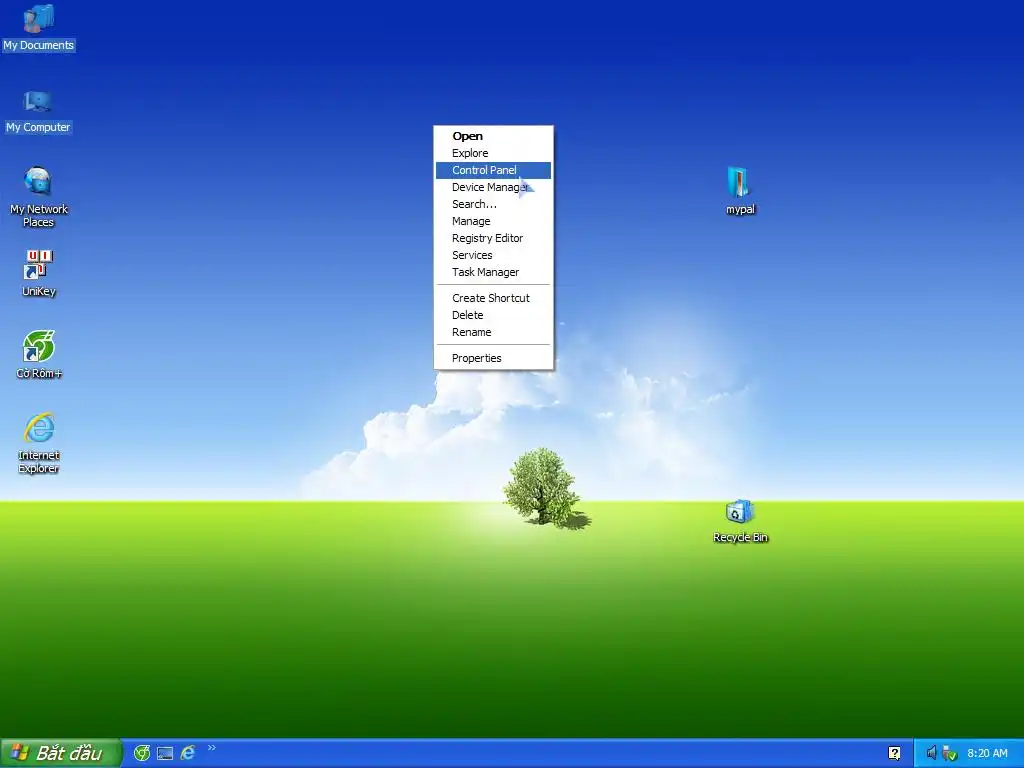Select the My Documents desktop icon
This screenshot has width=1024, height=768.
(x=39, y=28)
